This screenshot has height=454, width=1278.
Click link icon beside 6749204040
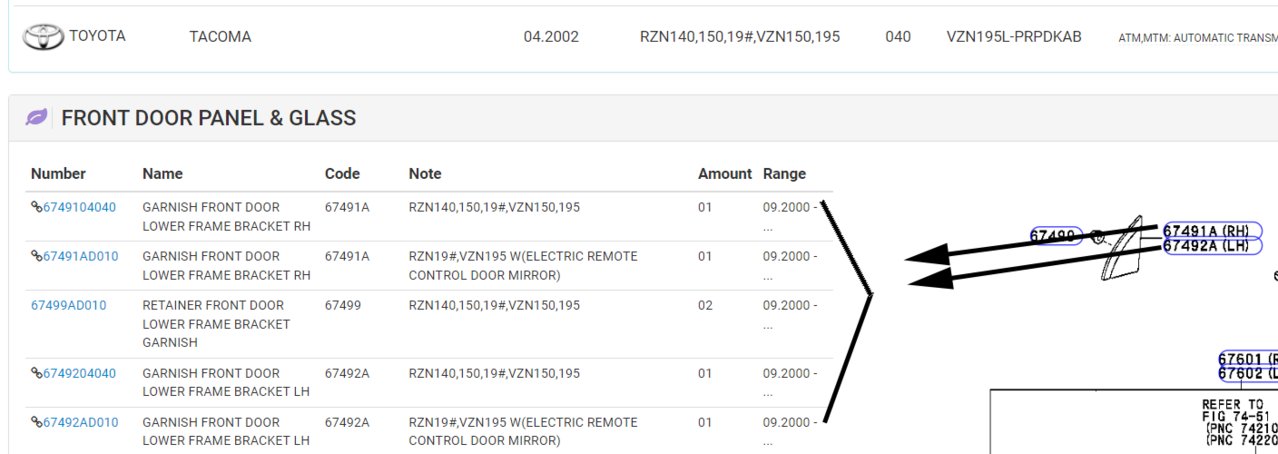pos(36,373)
